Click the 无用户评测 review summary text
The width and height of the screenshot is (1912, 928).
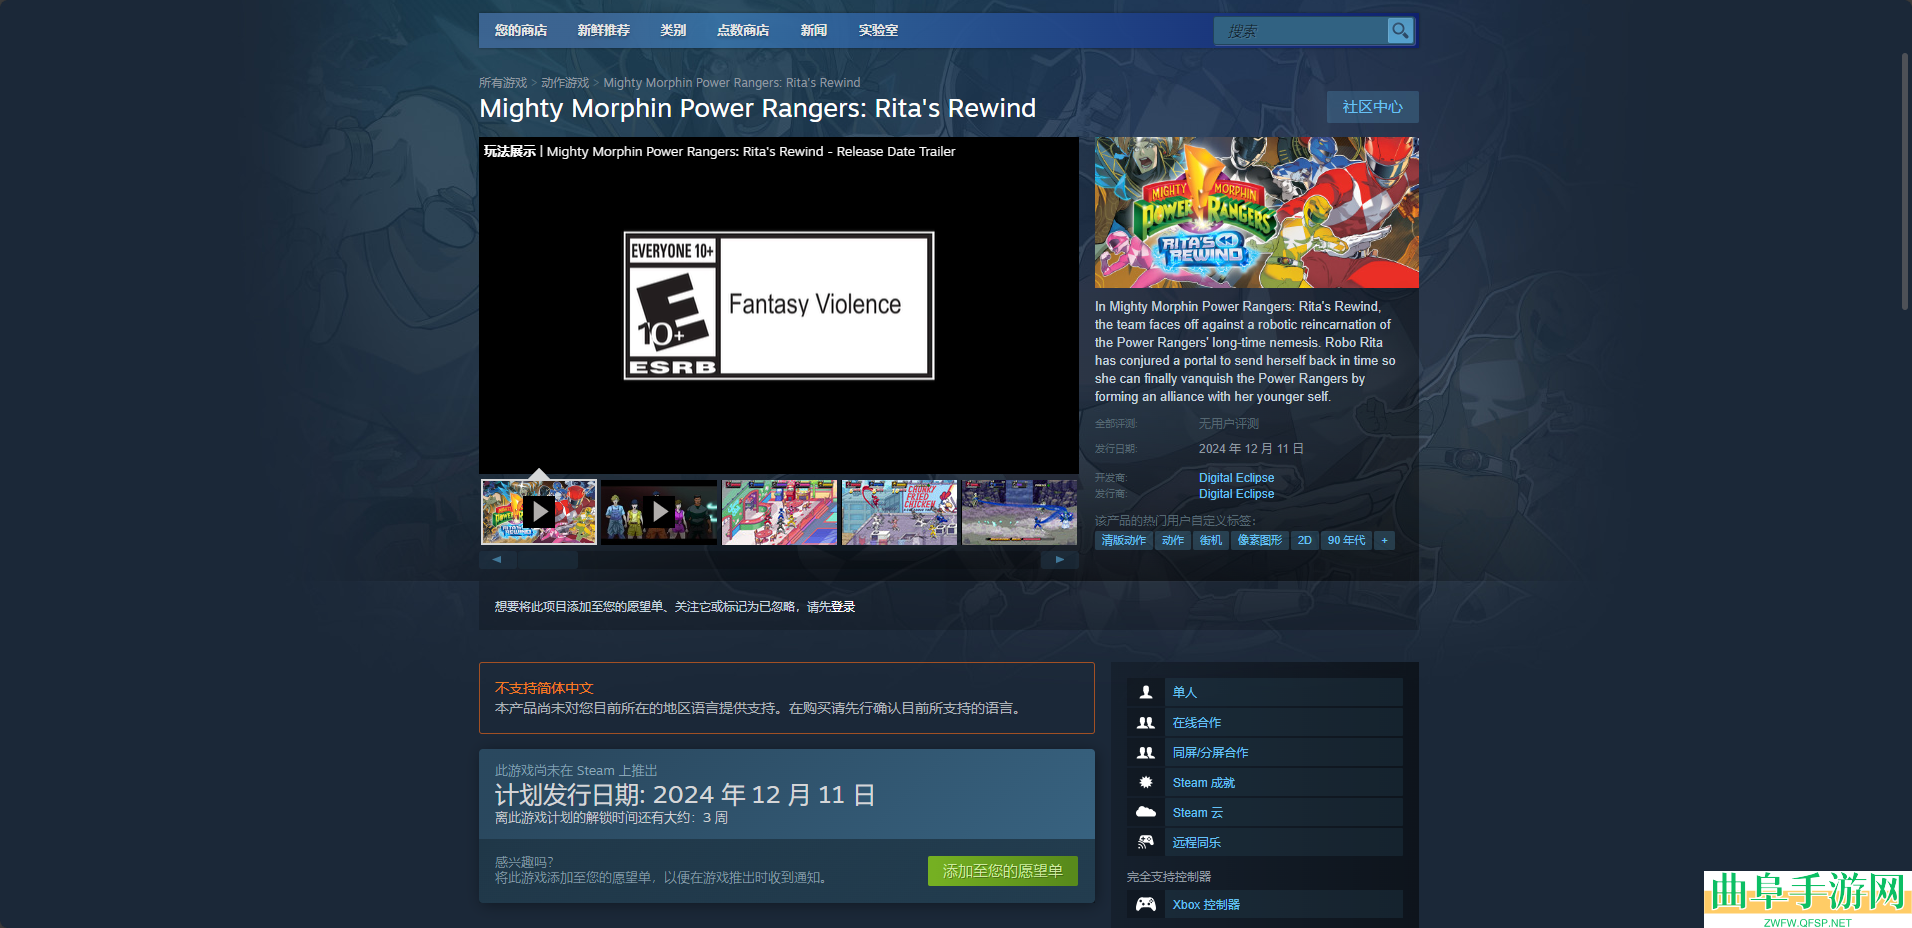1229,424
